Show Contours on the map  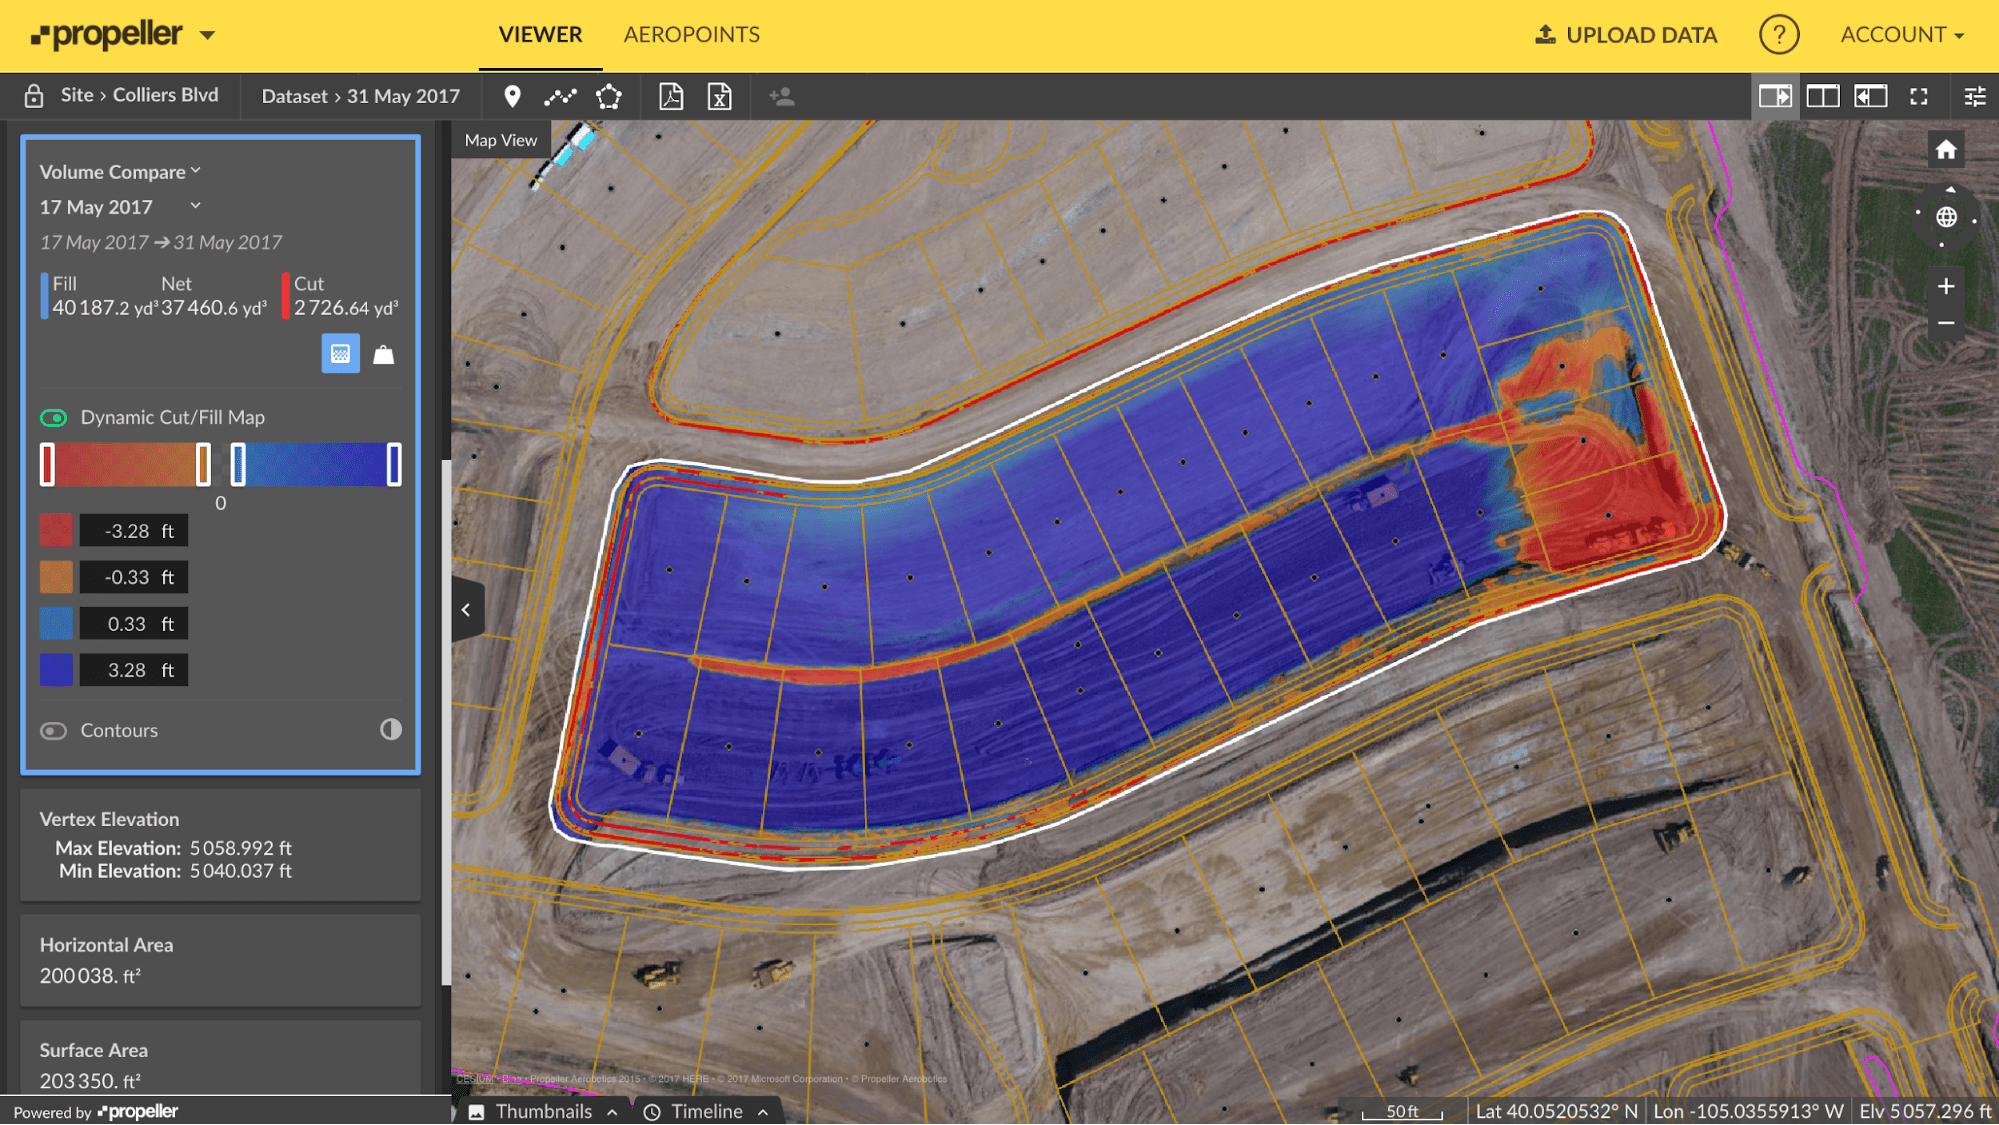55,730
